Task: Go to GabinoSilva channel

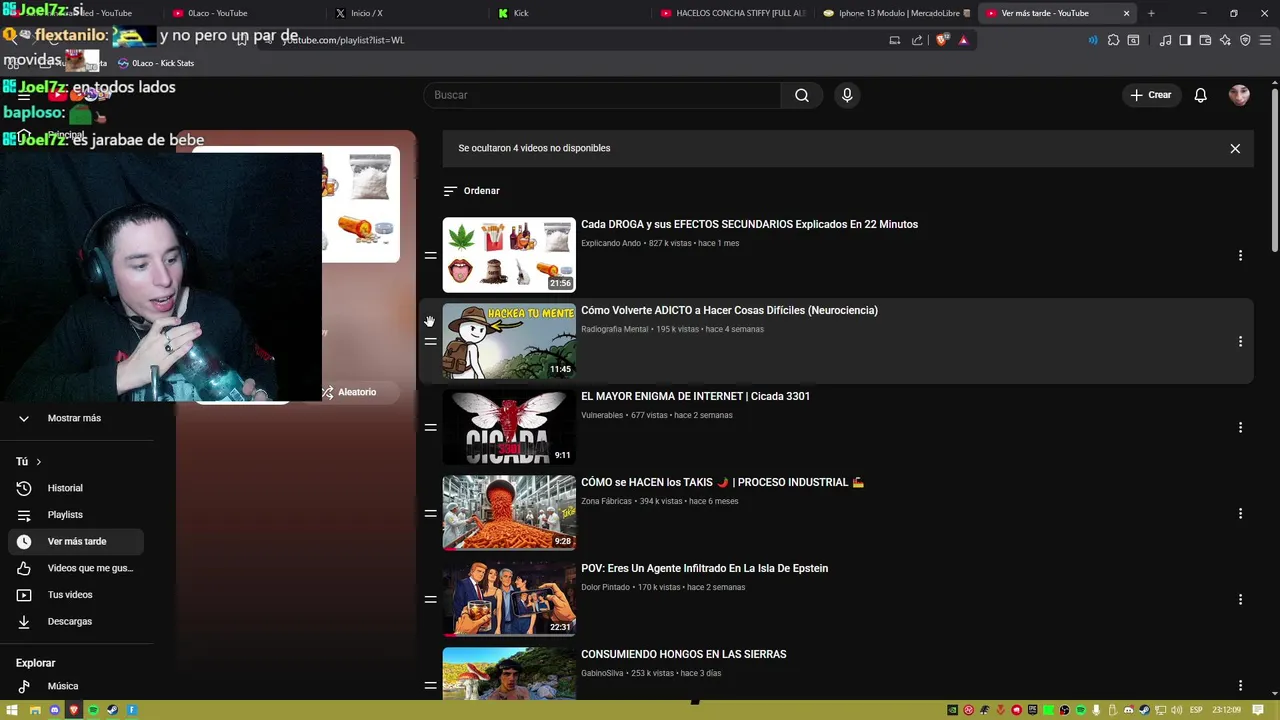Action: click(x=602, y=673)
